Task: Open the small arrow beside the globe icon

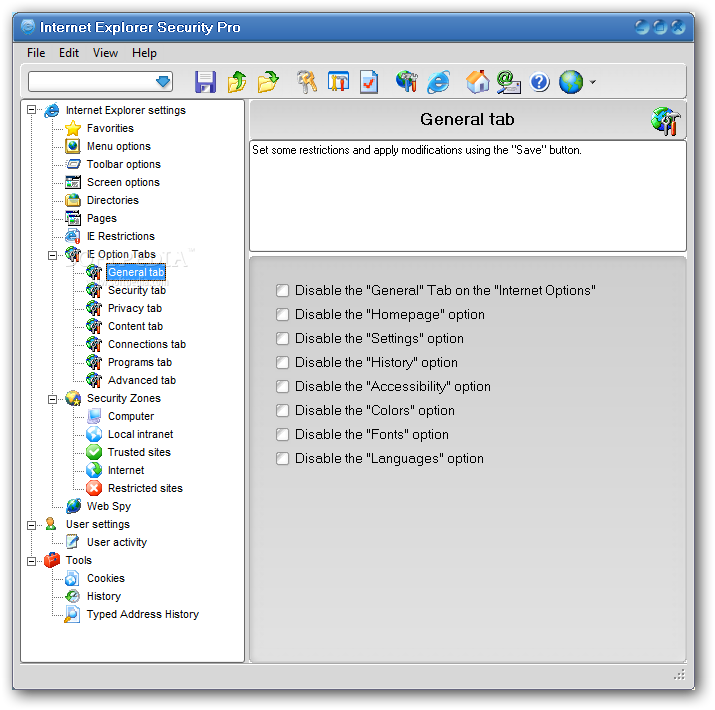Action: pos(592,83)
